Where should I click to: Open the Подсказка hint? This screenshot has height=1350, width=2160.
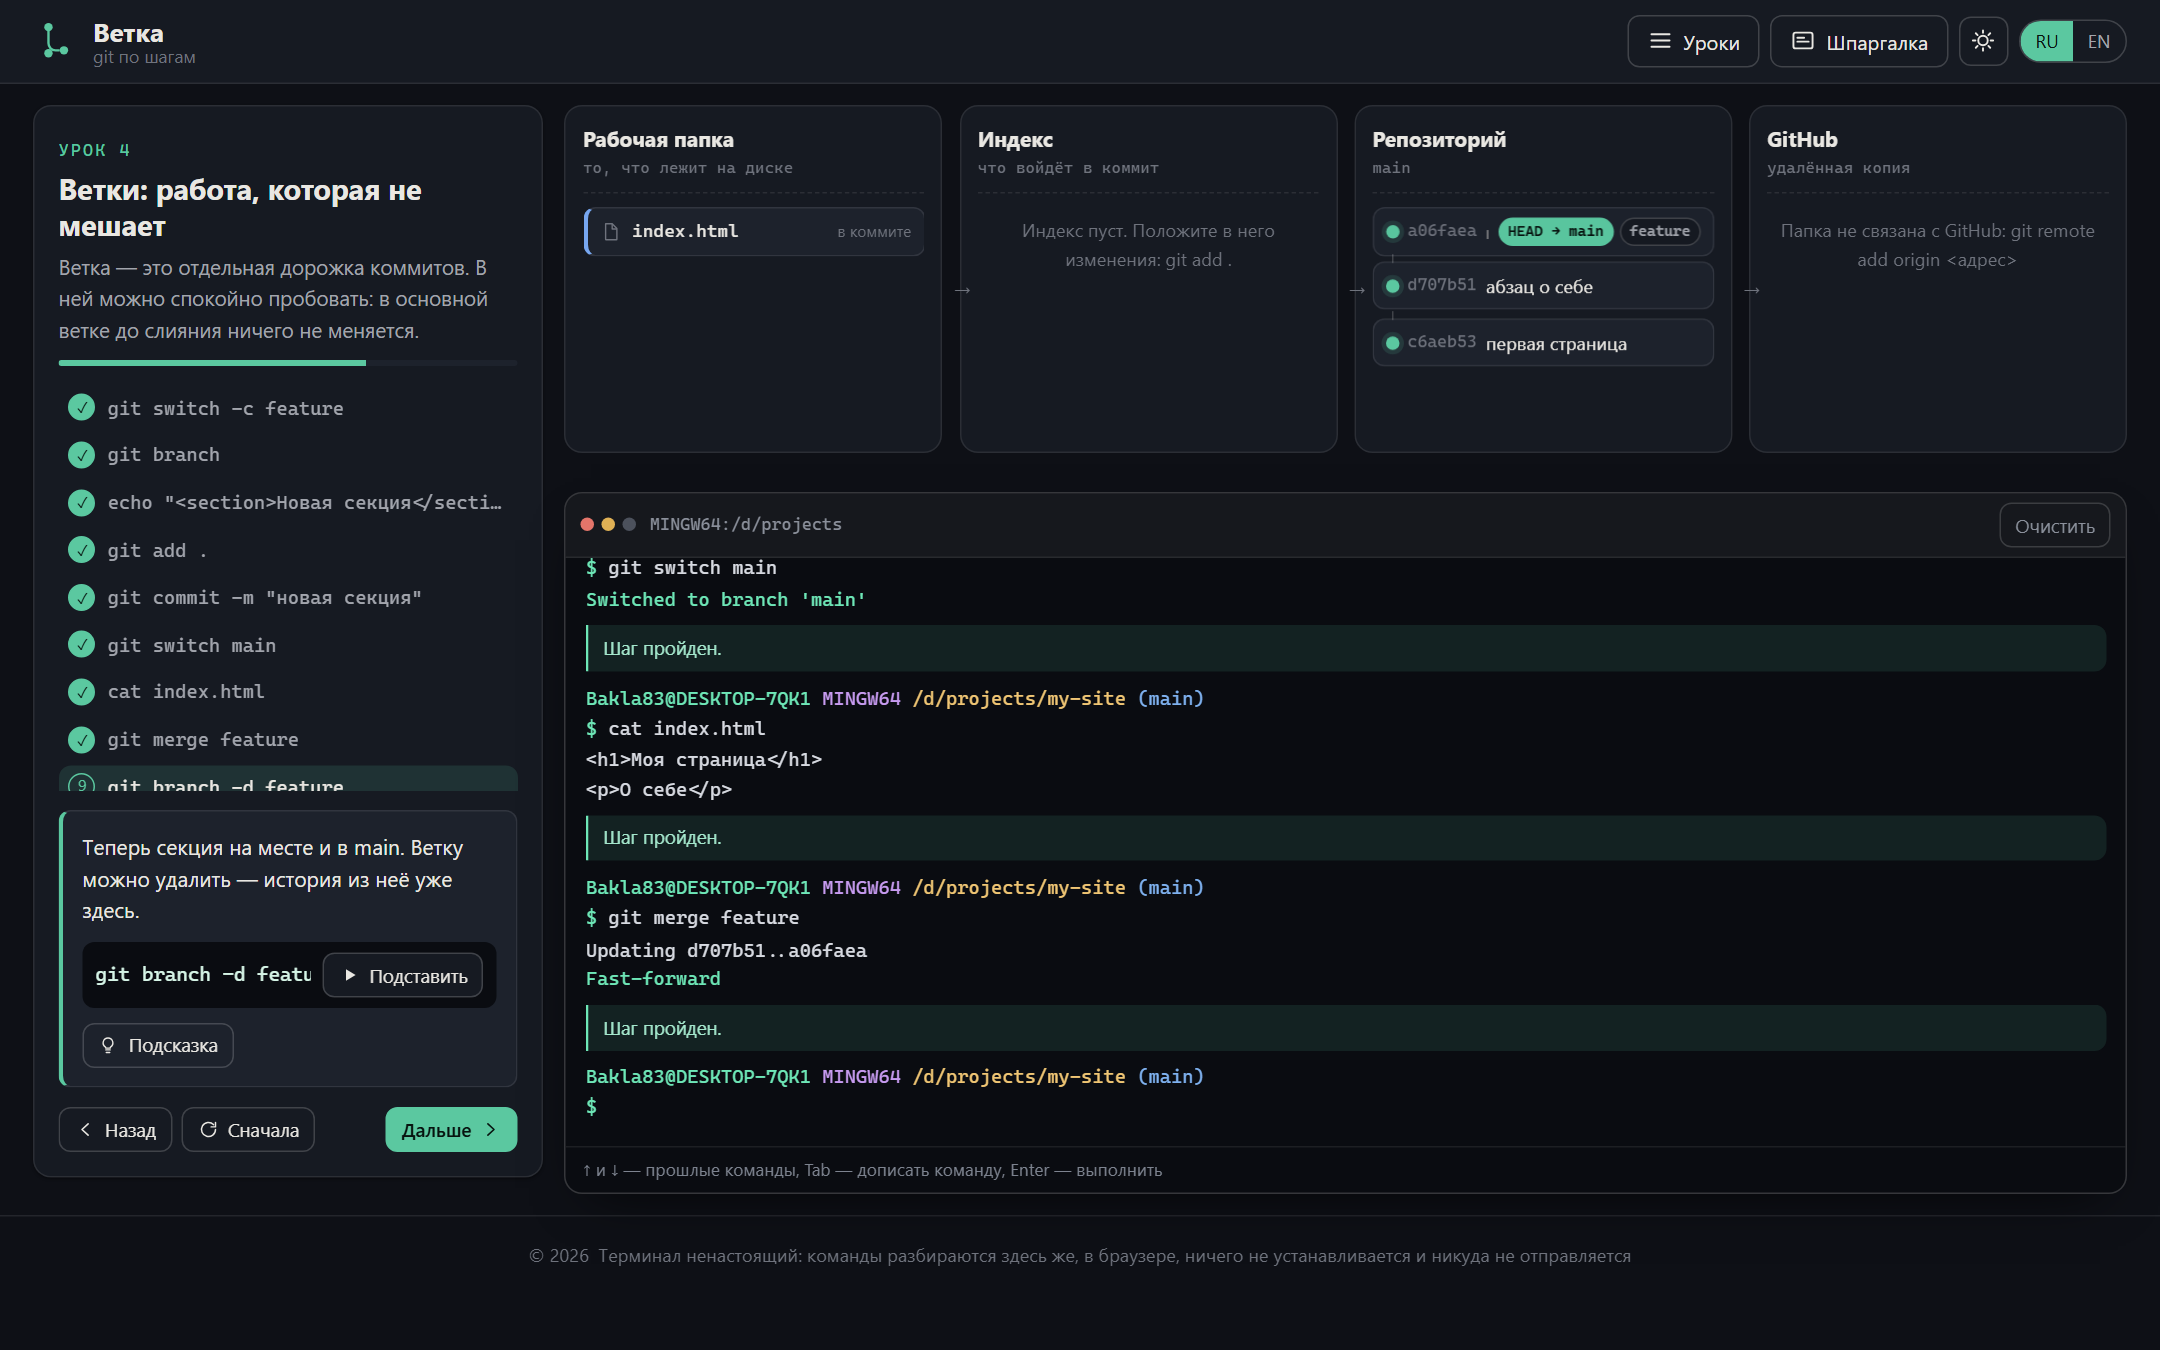pyautogui.click(x=158, y=1046)
